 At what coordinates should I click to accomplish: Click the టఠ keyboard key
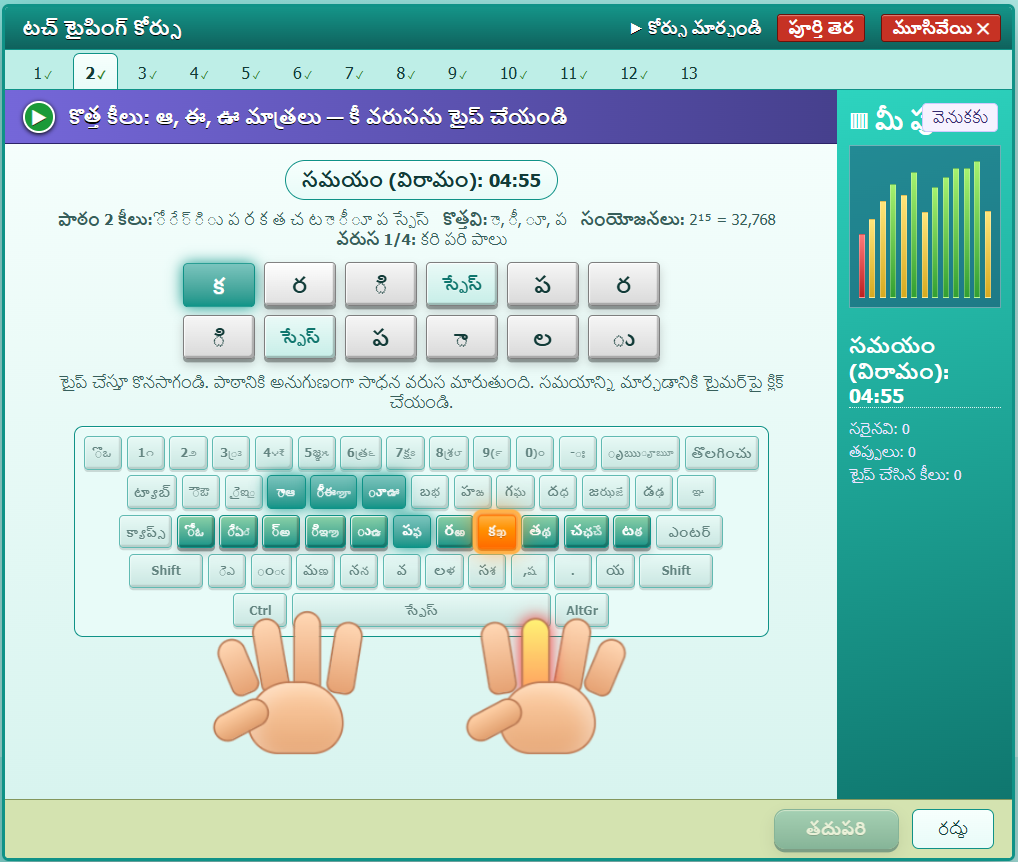[x=632, y=532]
